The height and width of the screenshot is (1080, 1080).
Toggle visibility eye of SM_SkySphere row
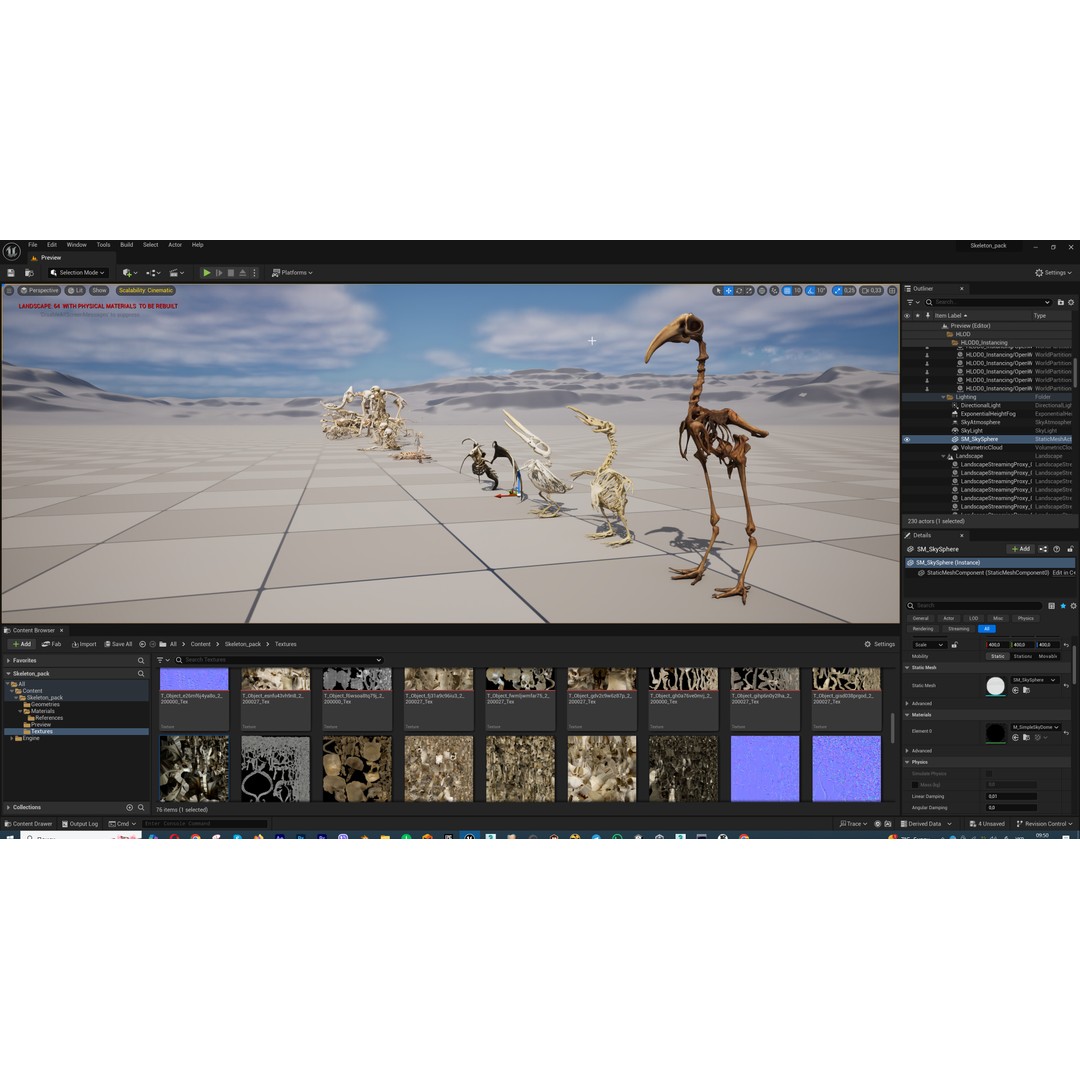coord(906,439)
